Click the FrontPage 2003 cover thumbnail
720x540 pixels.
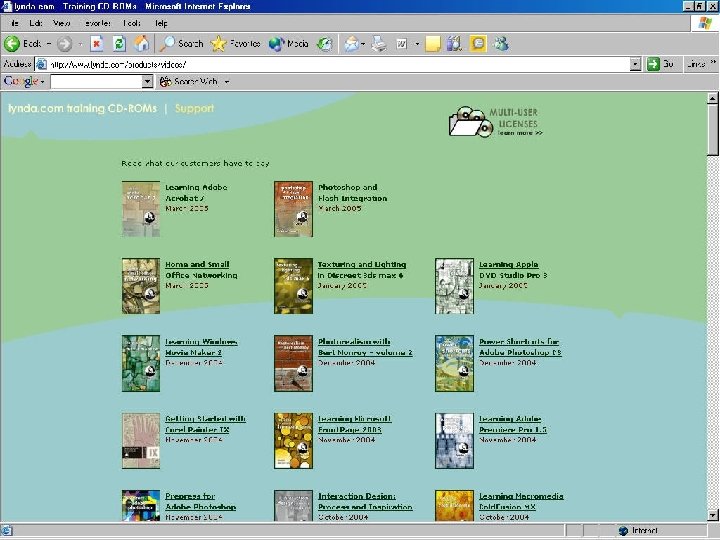[x=293, y=441]
